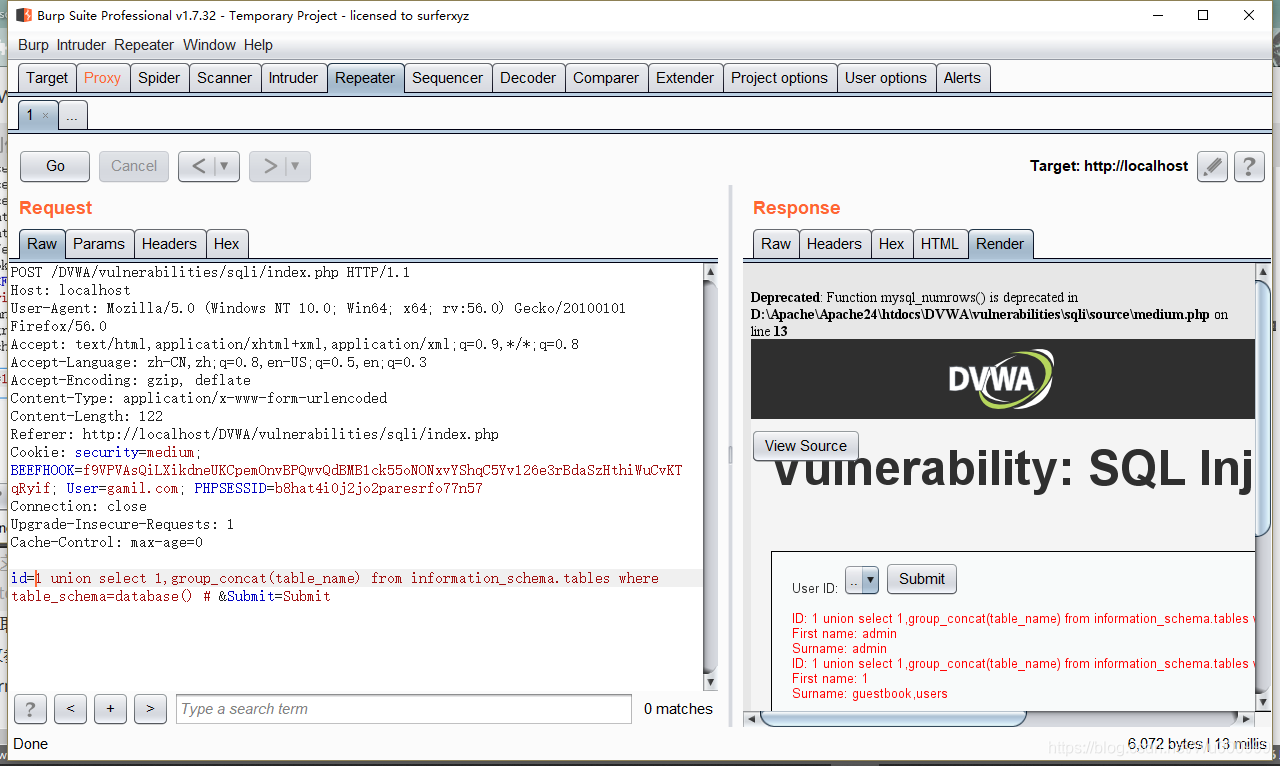
Task: Select request Params tab
Action: (x=99, y=244)
